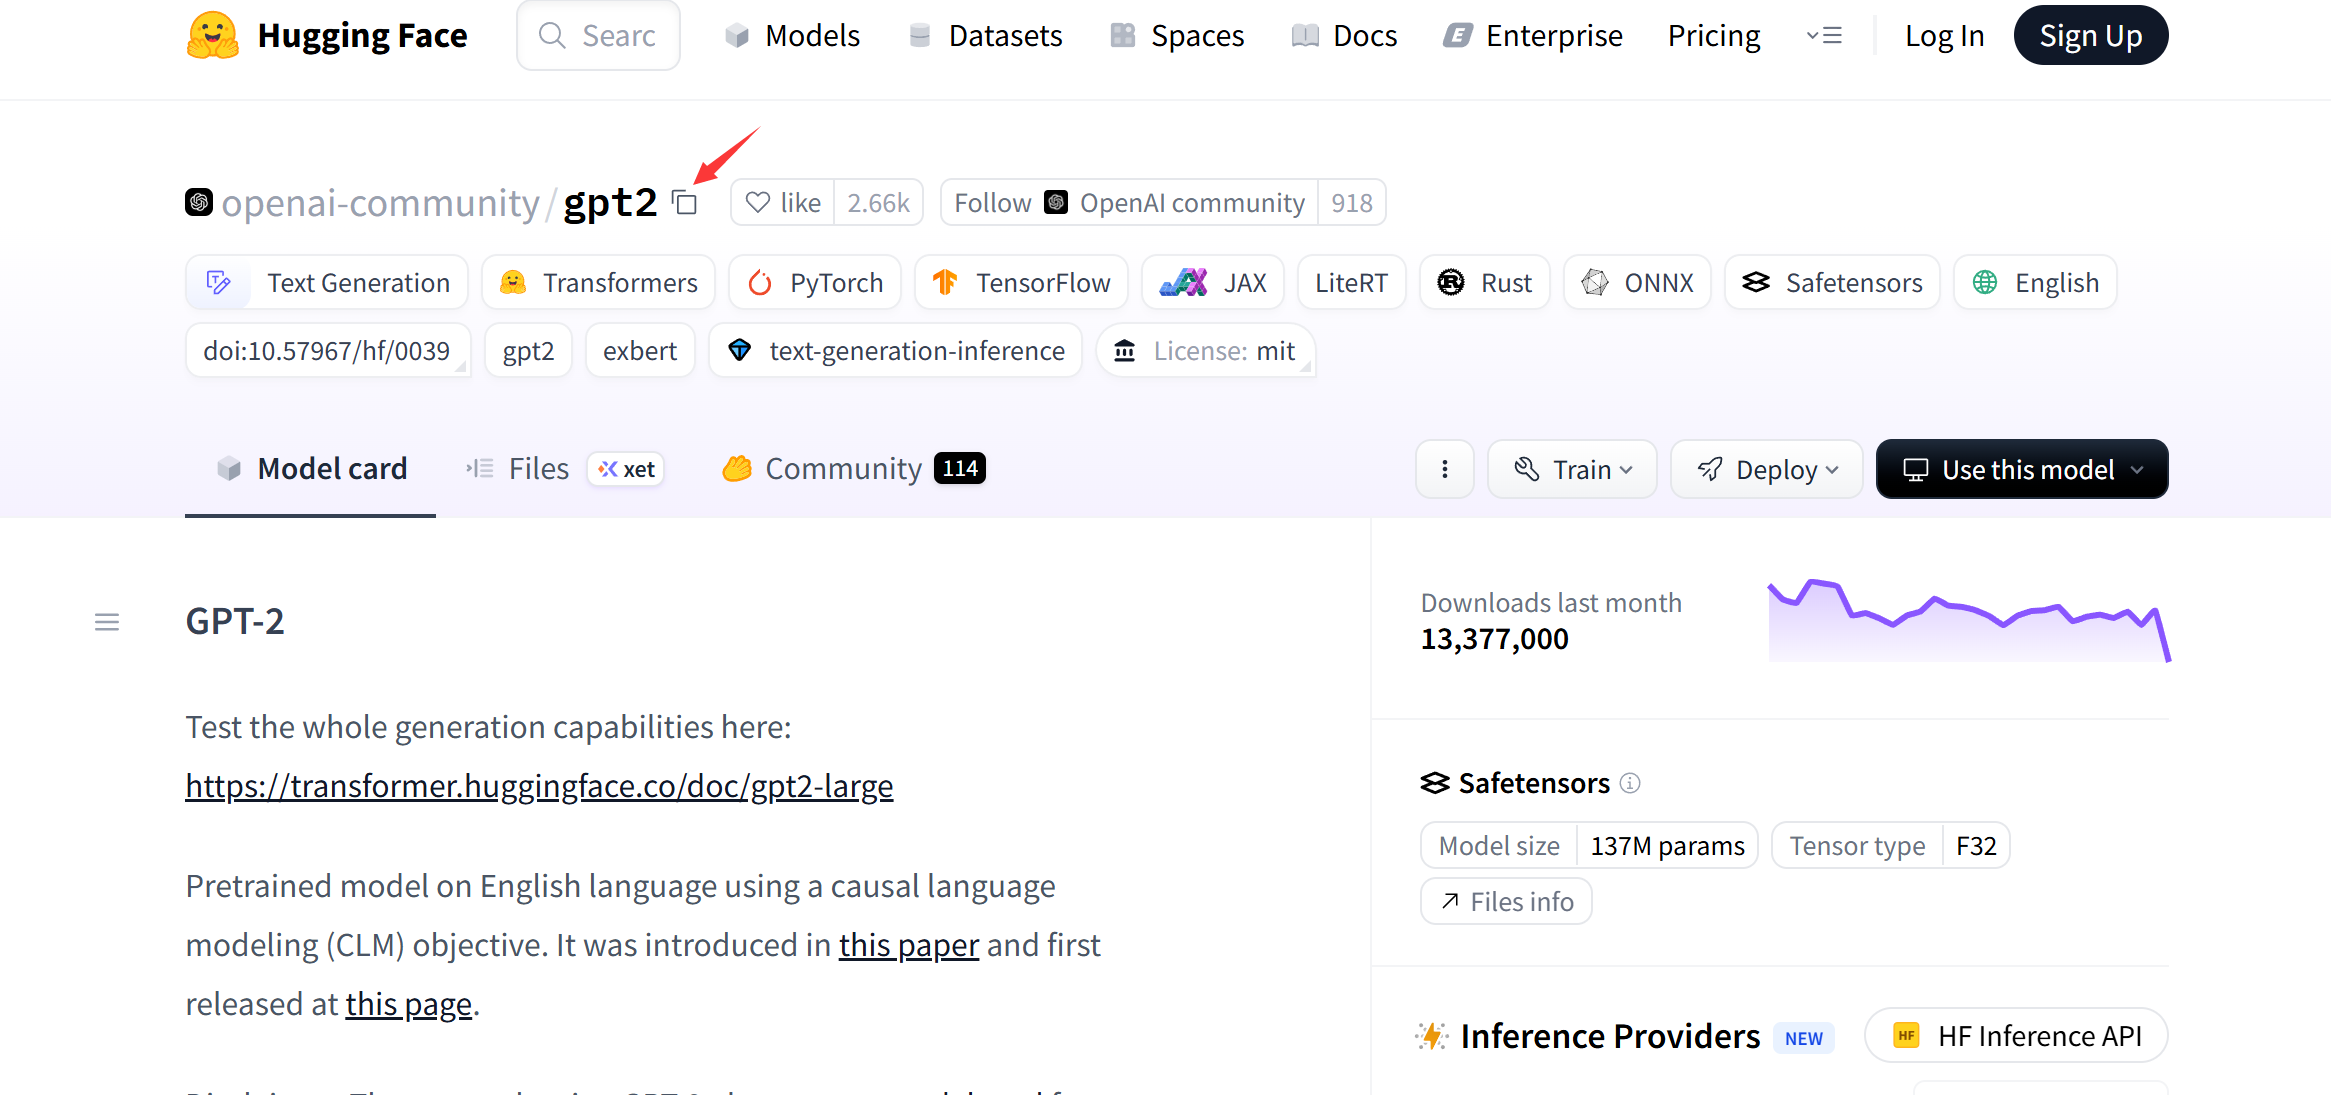Click the Safetensors info circle icon
Viewport: 2331px width, 1095px height.
click(x=1630, y=783)
